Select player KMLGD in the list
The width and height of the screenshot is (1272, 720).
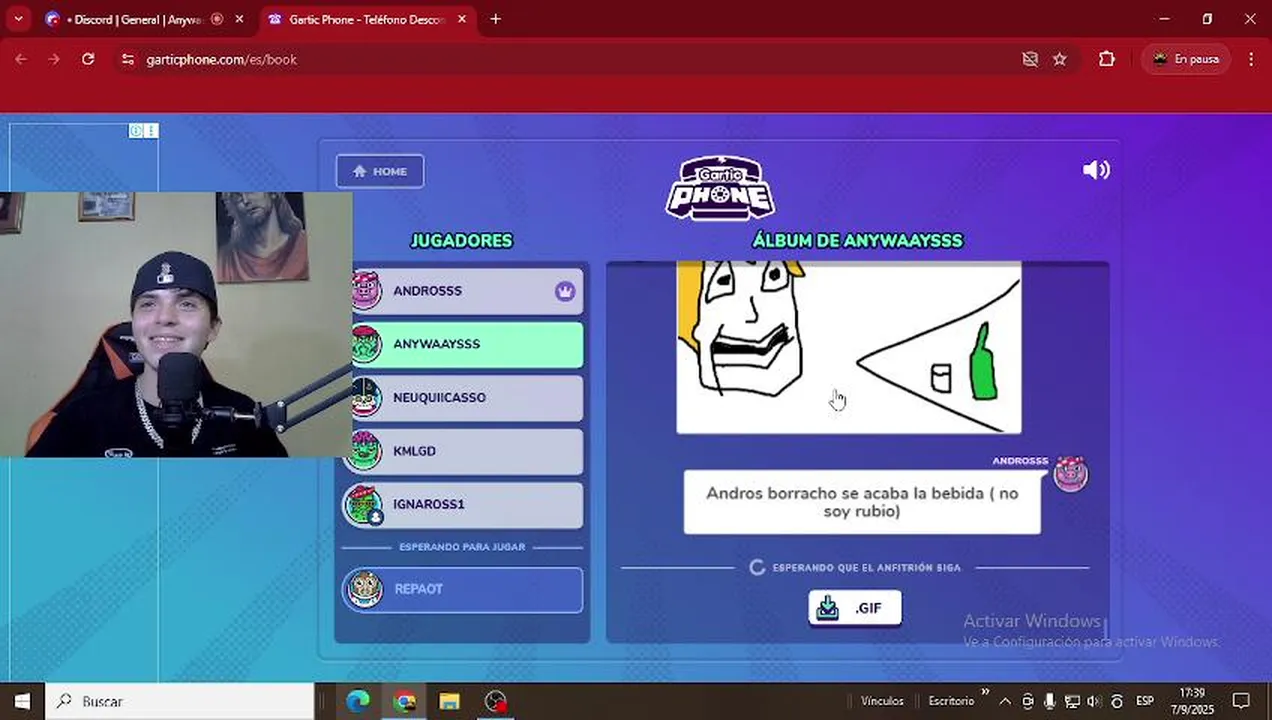click(x=464, y=451)
